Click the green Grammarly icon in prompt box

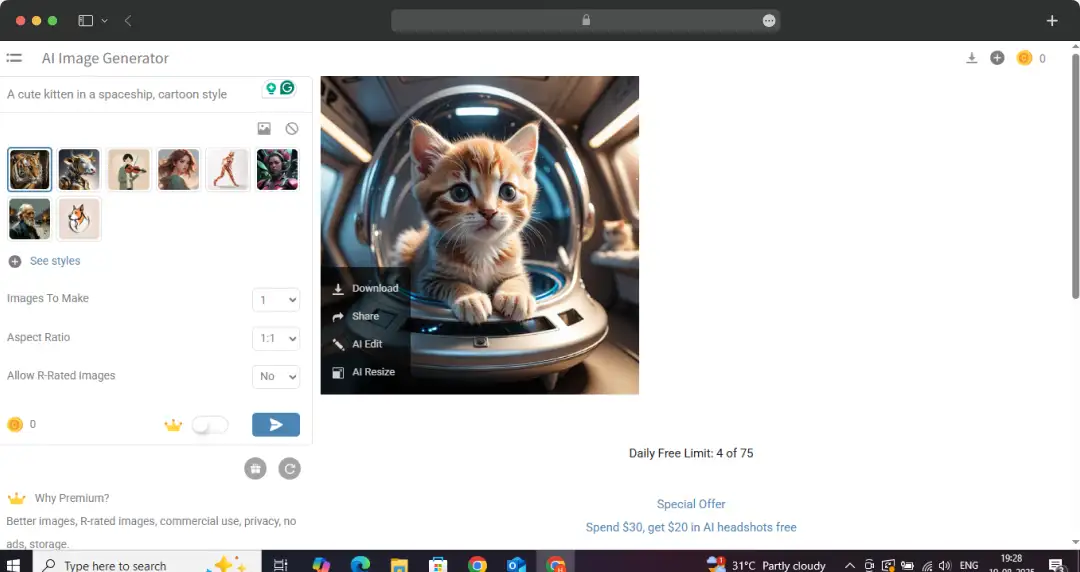tap(287, 88)
